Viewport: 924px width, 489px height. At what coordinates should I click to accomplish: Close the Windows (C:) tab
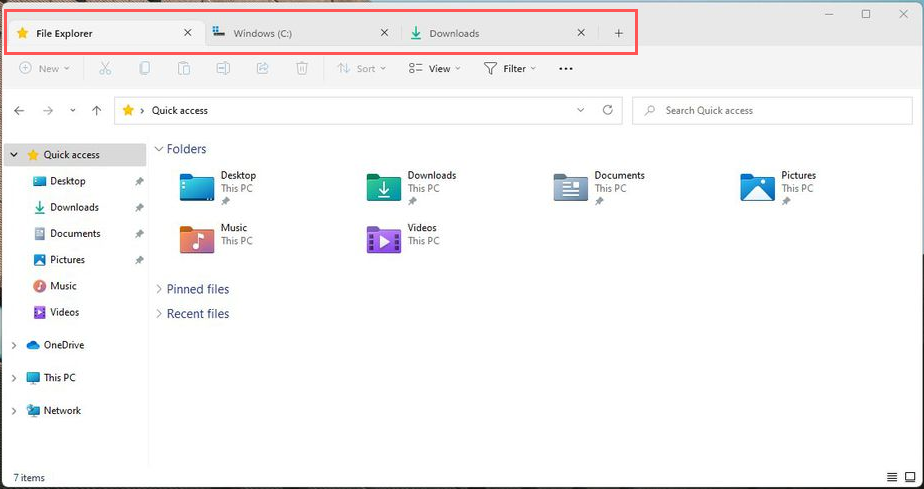pos(384,33)
